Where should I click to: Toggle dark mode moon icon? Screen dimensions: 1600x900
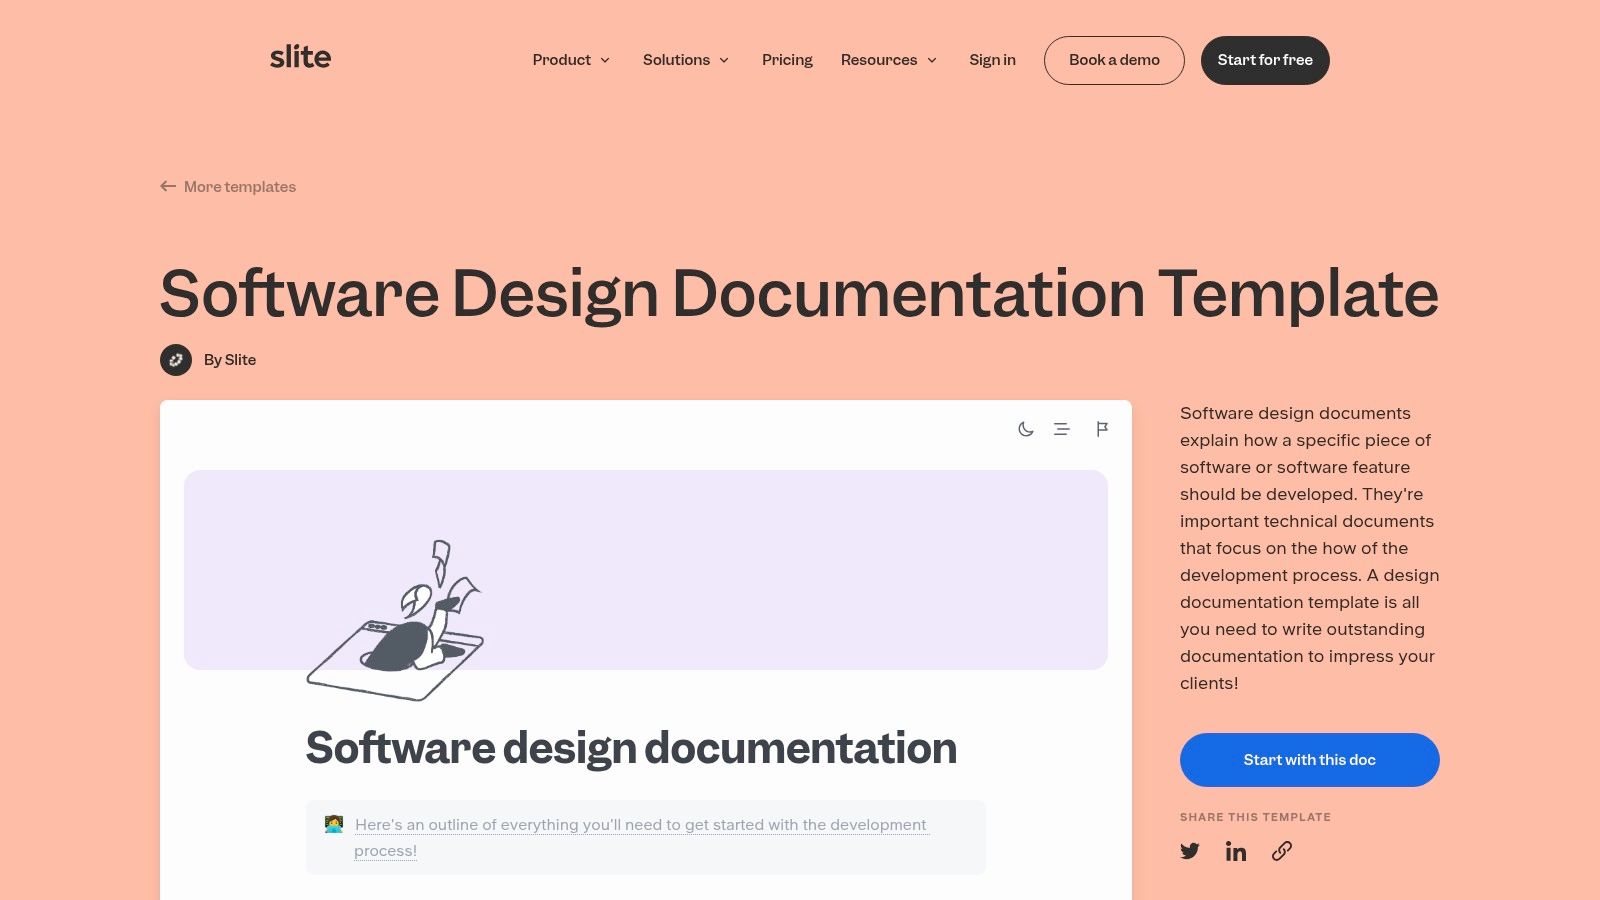click(x=1025, y=429)
